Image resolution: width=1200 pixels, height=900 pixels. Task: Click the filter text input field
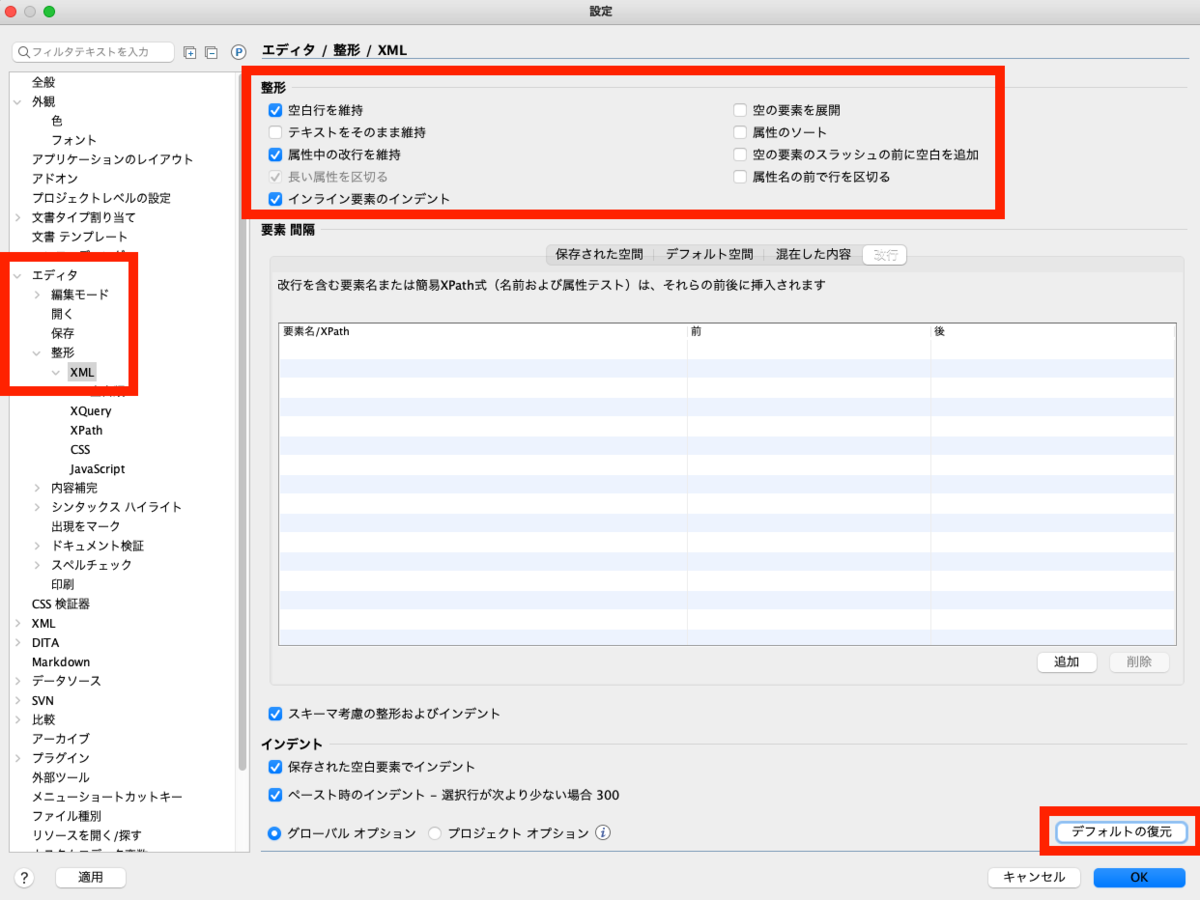[92, 52]
